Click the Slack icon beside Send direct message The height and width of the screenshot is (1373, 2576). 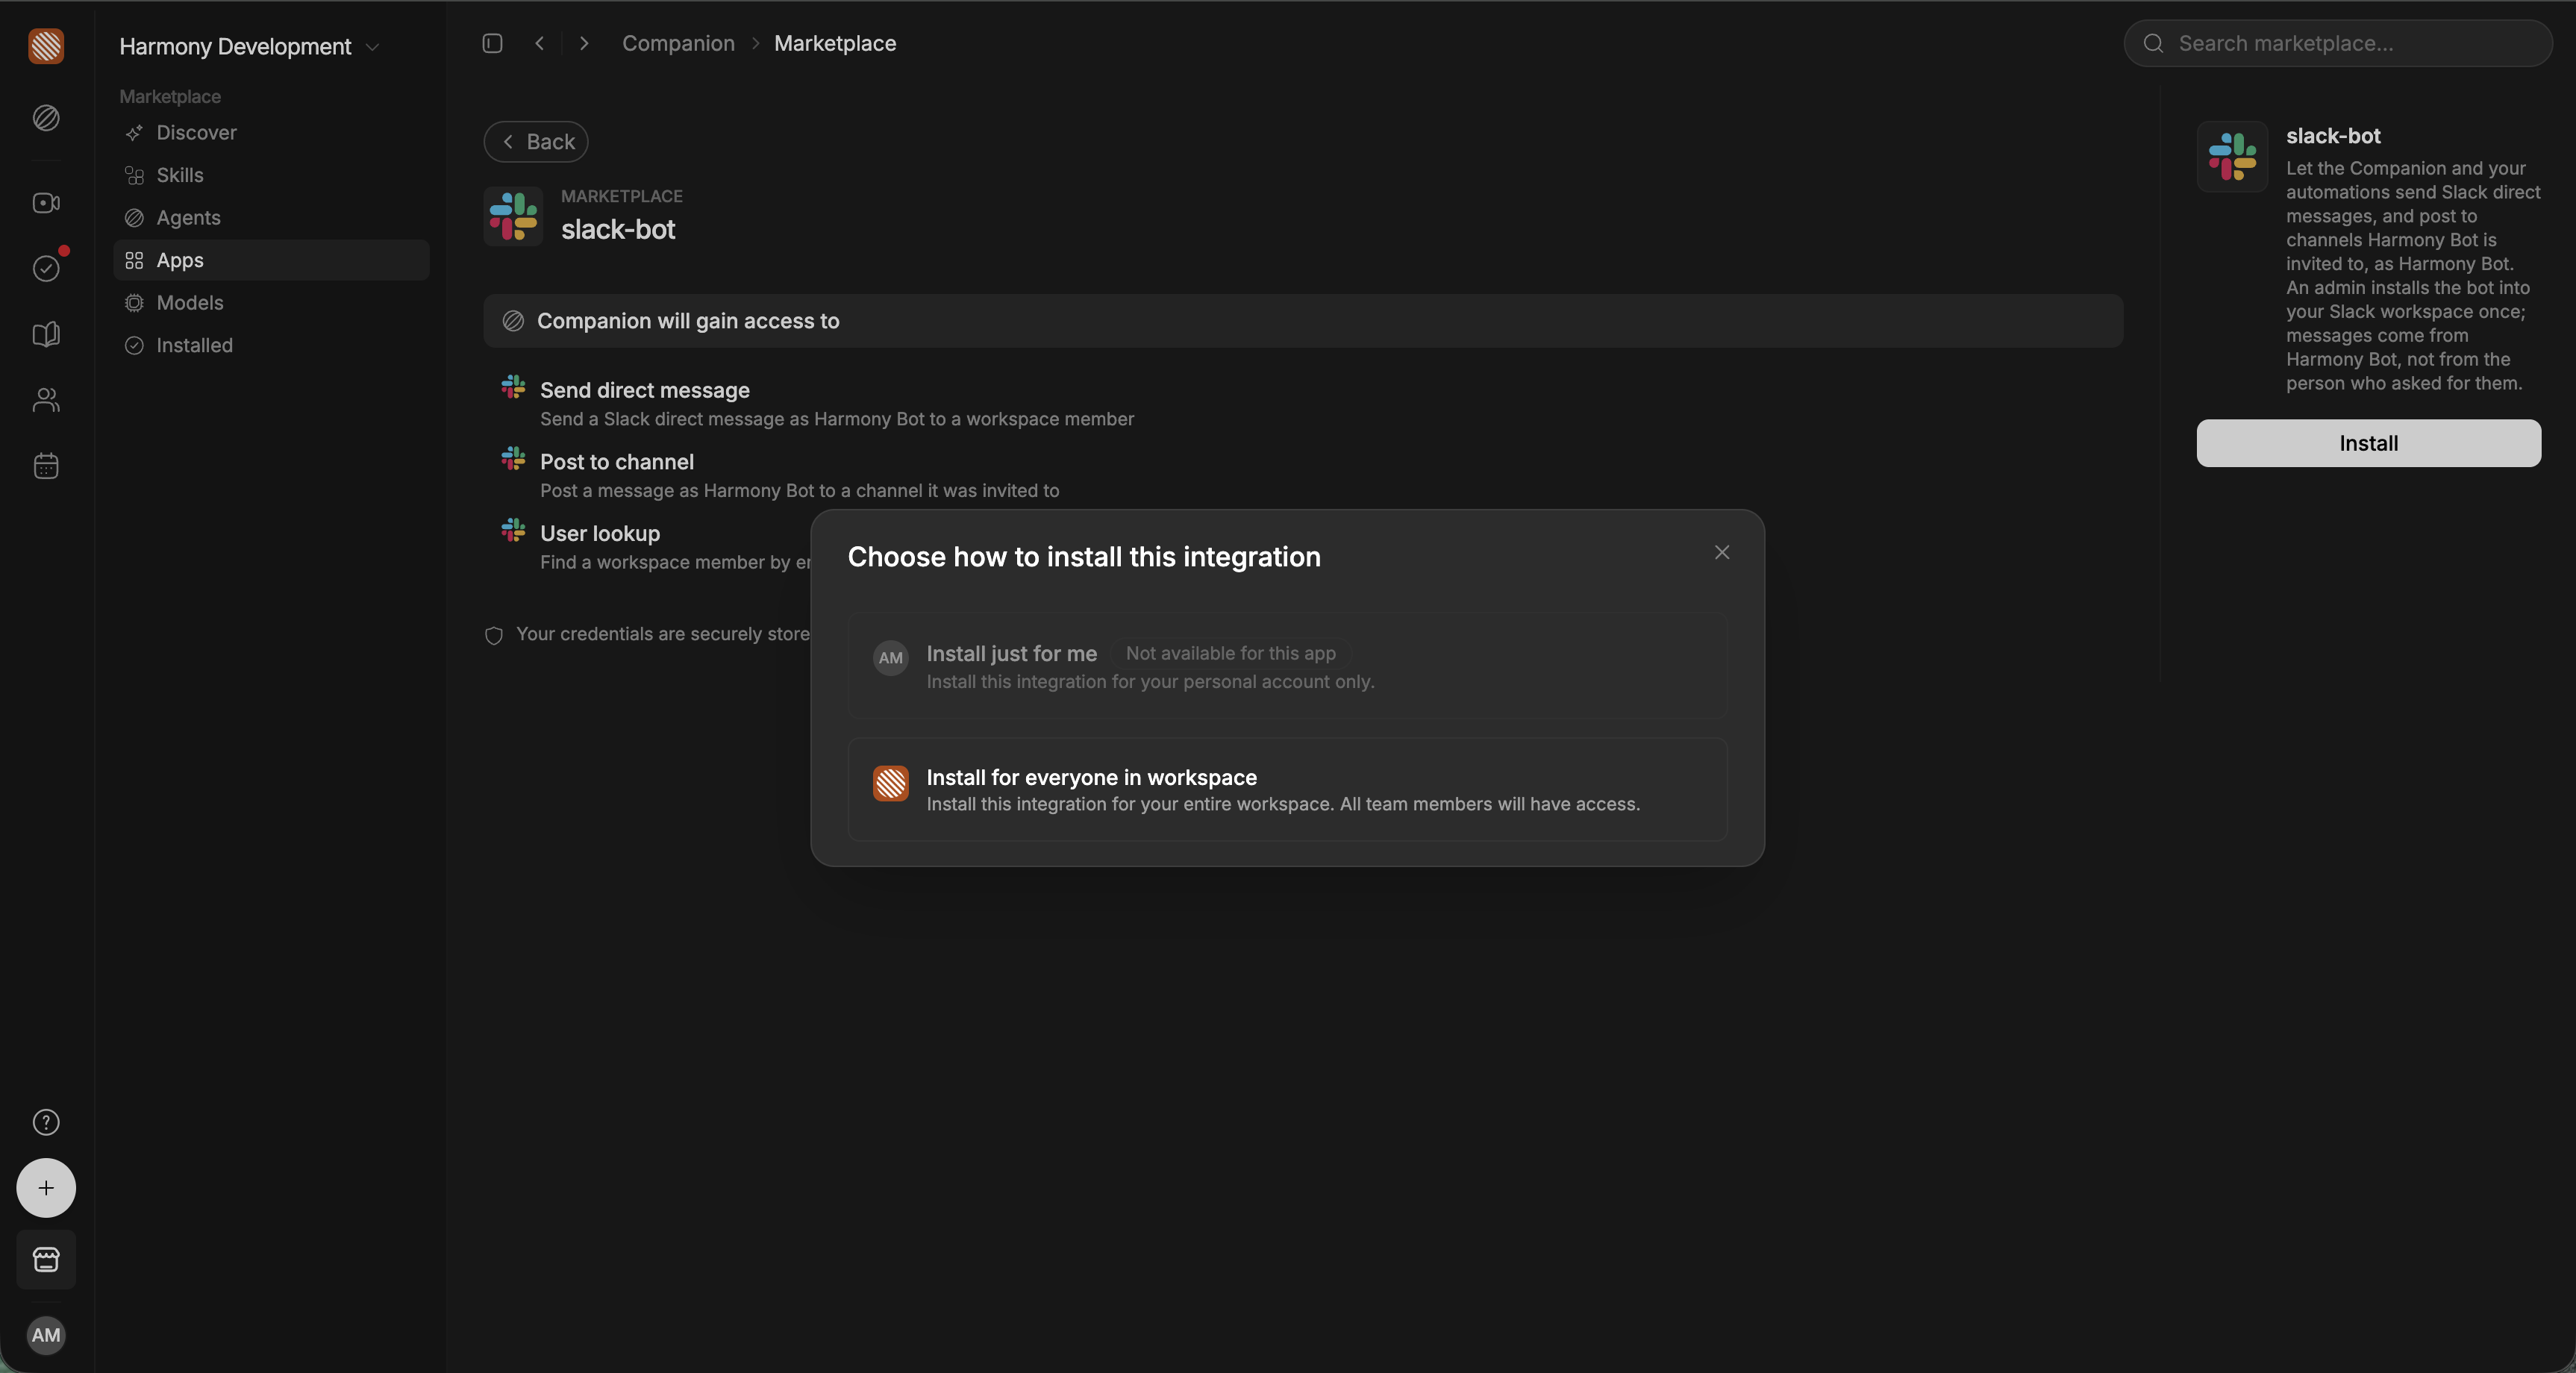[x=514, y=388]
